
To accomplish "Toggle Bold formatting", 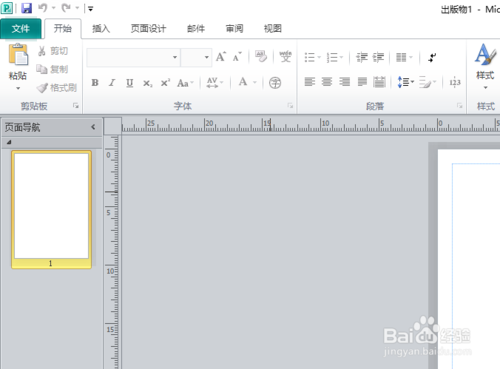I will click(x=95, y=83).
